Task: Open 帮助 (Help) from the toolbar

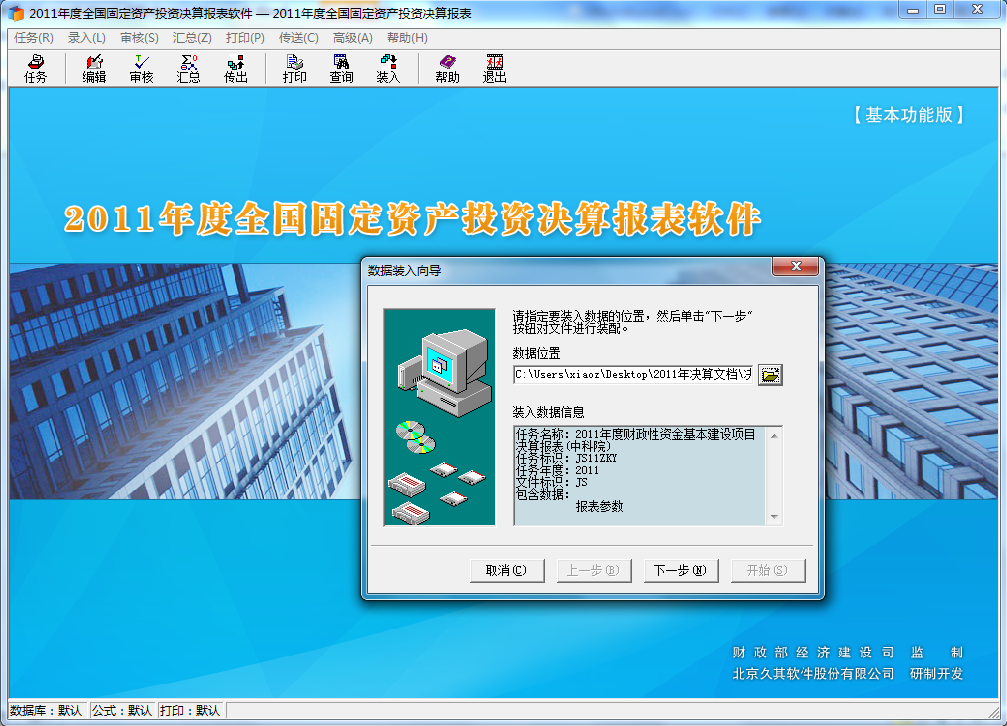Action: click(x=447, y=68)
